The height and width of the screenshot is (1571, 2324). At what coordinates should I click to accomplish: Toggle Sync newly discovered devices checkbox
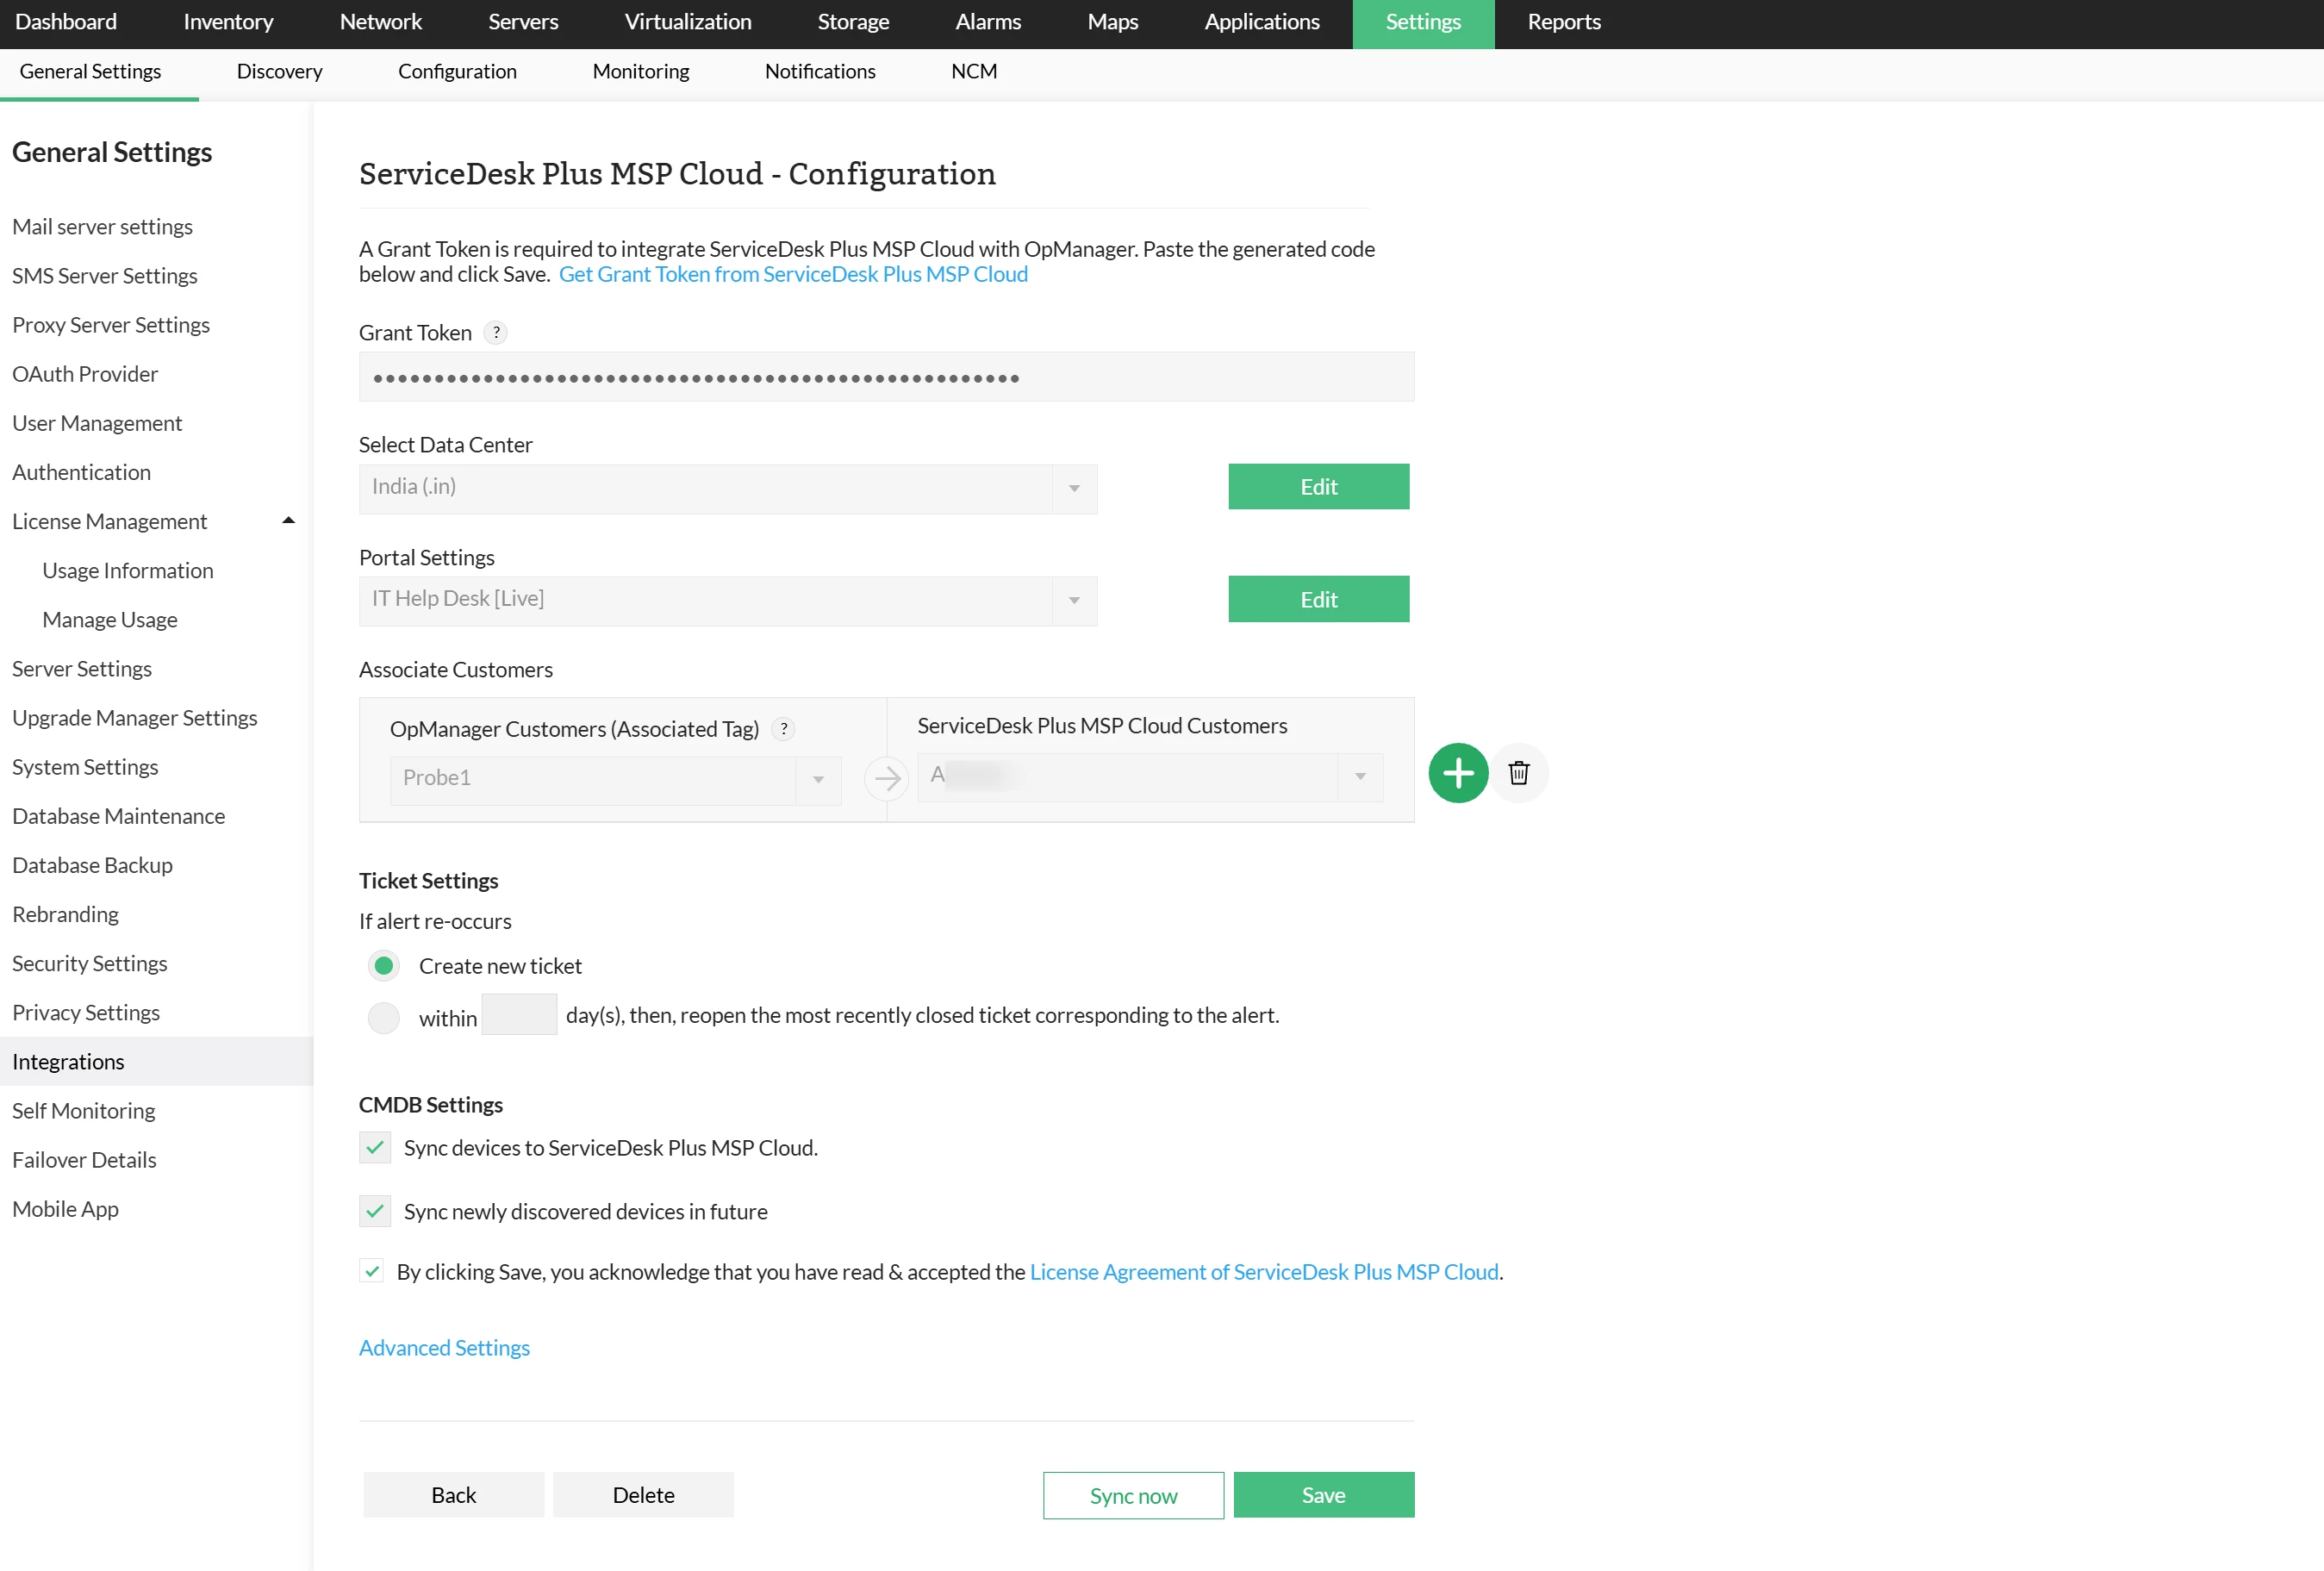[x=375, y=1212]
